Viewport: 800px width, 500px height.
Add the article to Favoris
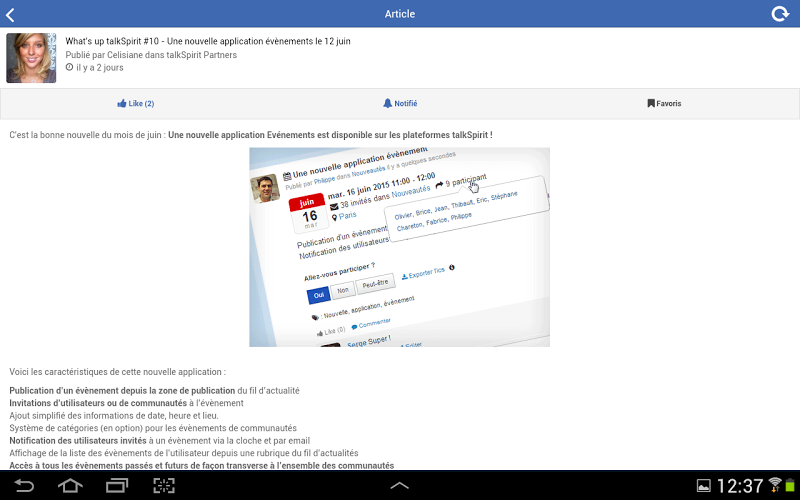click(x=664, y=104)
